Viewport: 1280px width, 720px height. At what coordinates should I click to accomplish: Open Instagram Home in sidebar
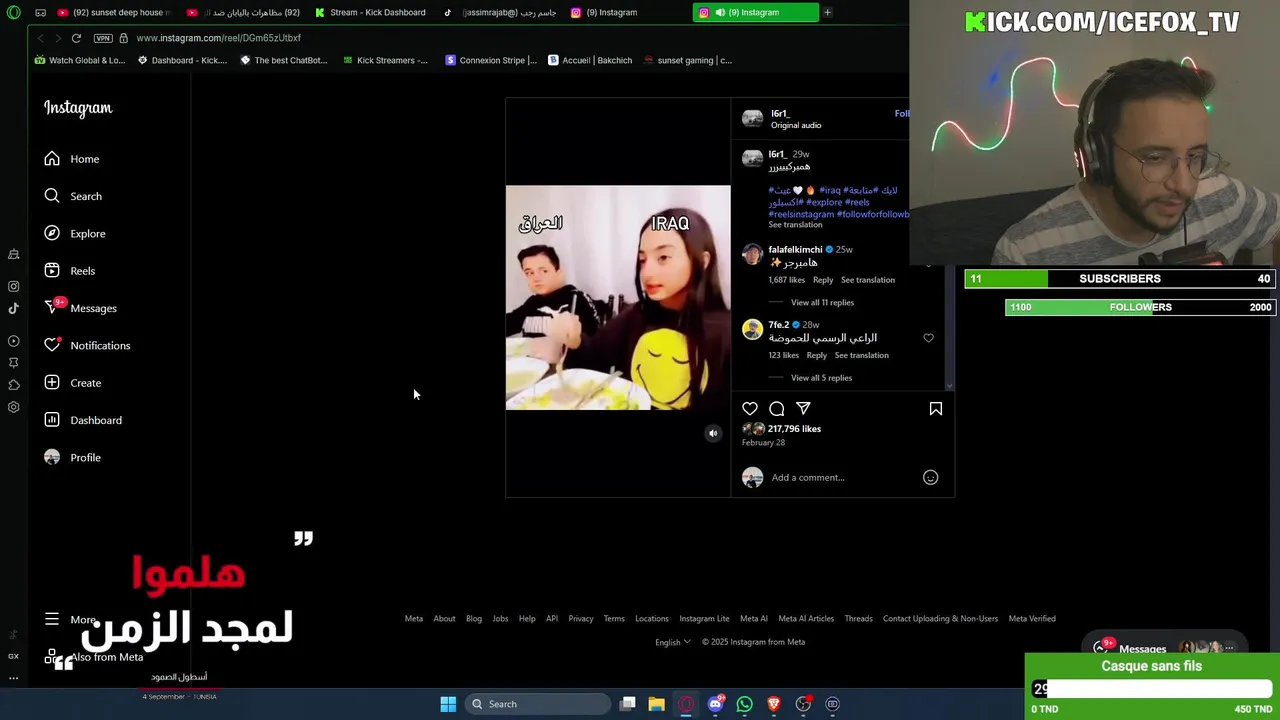pos(71,159)
